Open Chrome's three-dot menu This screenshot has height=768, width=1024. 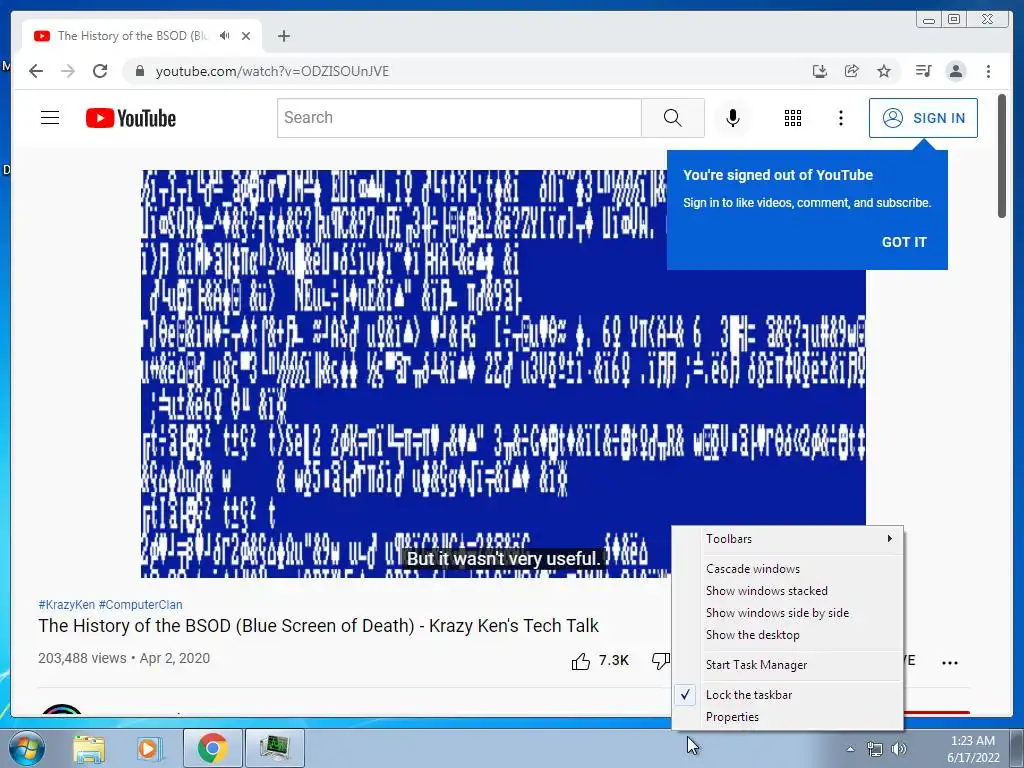click(x=988, y=71)
